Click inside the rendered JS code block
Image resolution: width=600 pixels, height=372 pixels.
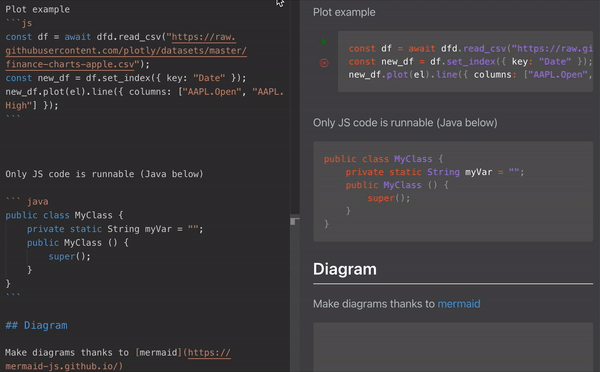[465, 62]
